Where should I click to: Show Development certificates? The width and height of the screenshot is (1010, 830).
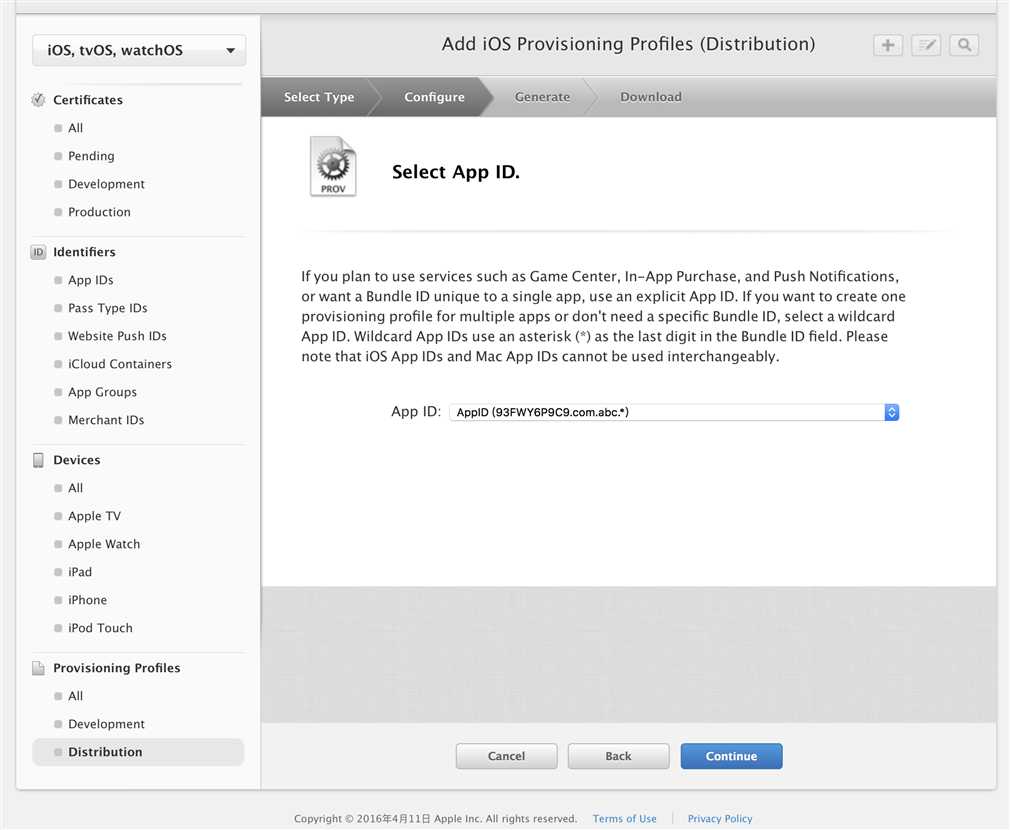click(x=106, y=184)
